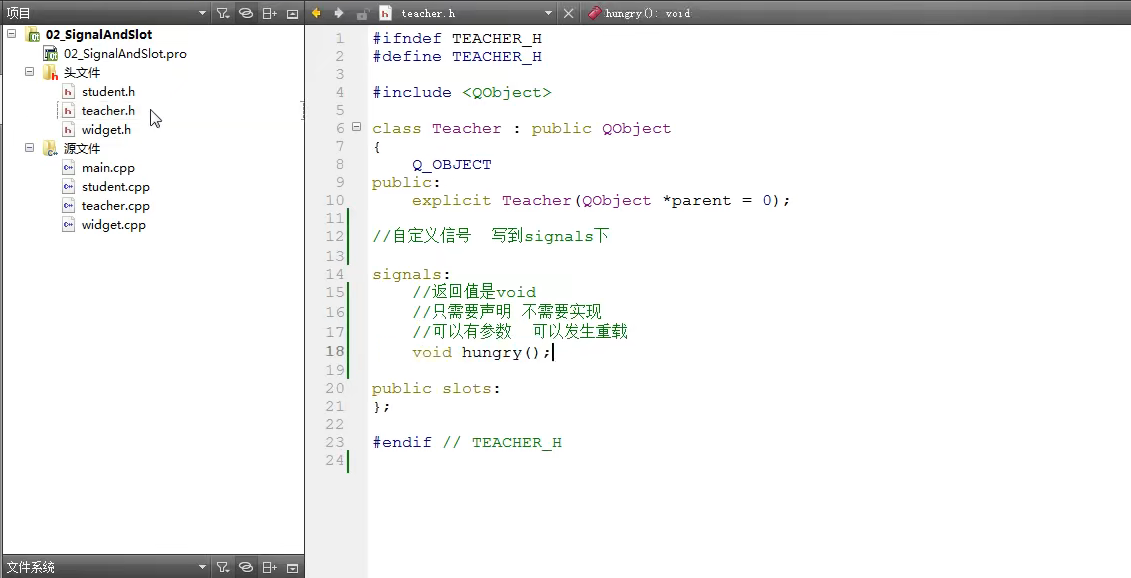Viewport: 1131px width, 578px height.
Task: Click the 'public slots:' line
Action: tap(436, 388)
